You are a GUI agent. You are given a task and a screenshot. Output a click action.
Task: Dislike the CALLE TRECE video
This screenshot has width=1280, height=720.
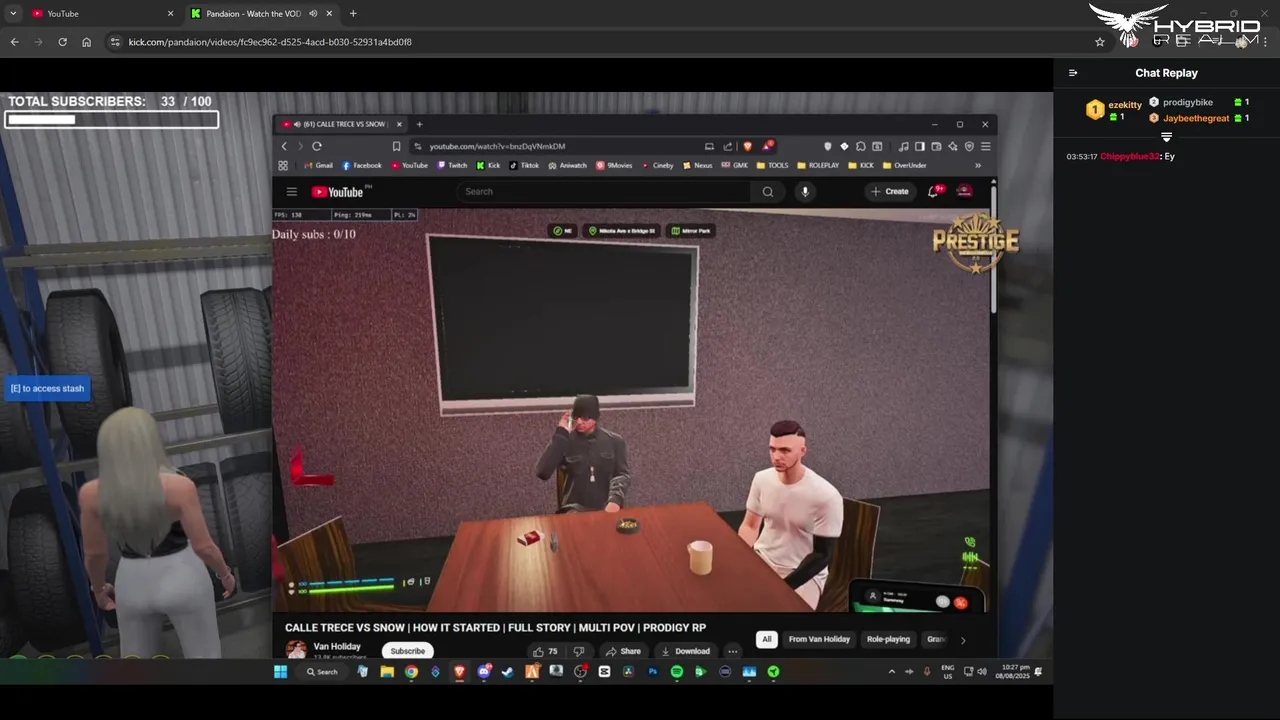click(x=578, y=651)
